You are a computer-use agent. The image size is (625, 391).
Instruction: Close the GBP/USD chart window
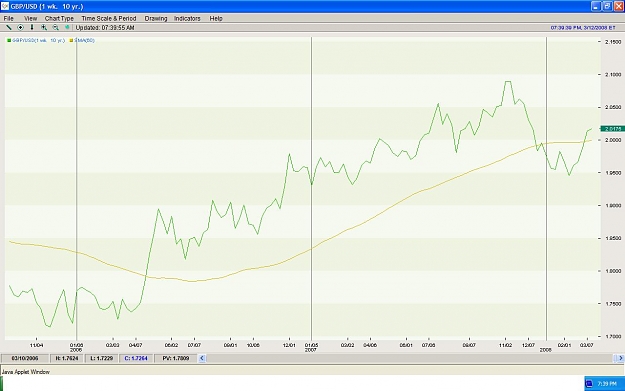coord(619,6)
